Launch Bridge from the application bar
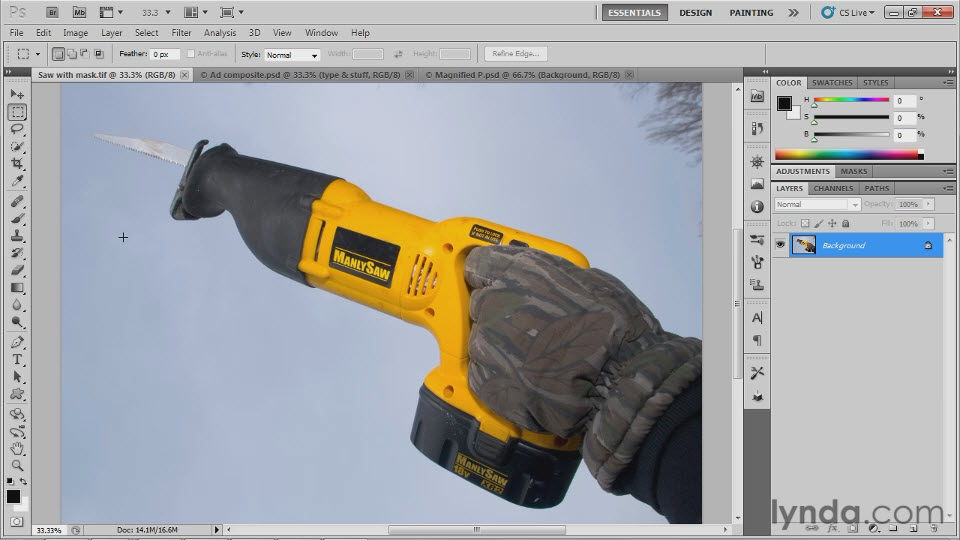Image resolution: width=960 pixels, height=540 pixels. coord(52,12)
